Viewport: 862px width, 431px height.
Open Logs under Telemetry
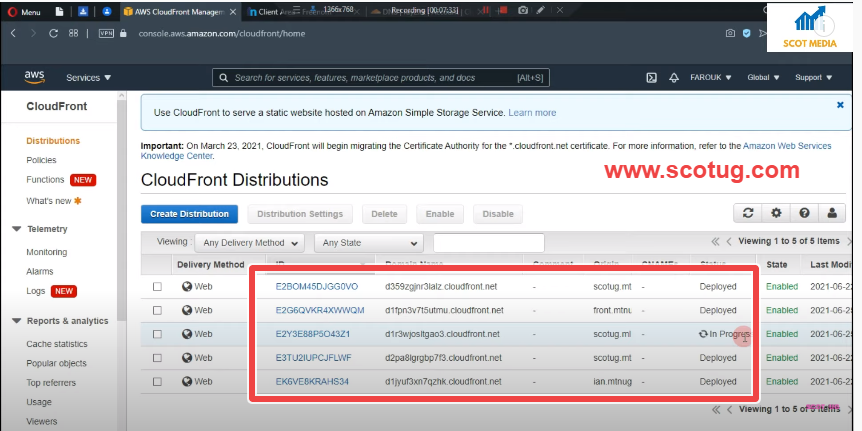(36, 291)
